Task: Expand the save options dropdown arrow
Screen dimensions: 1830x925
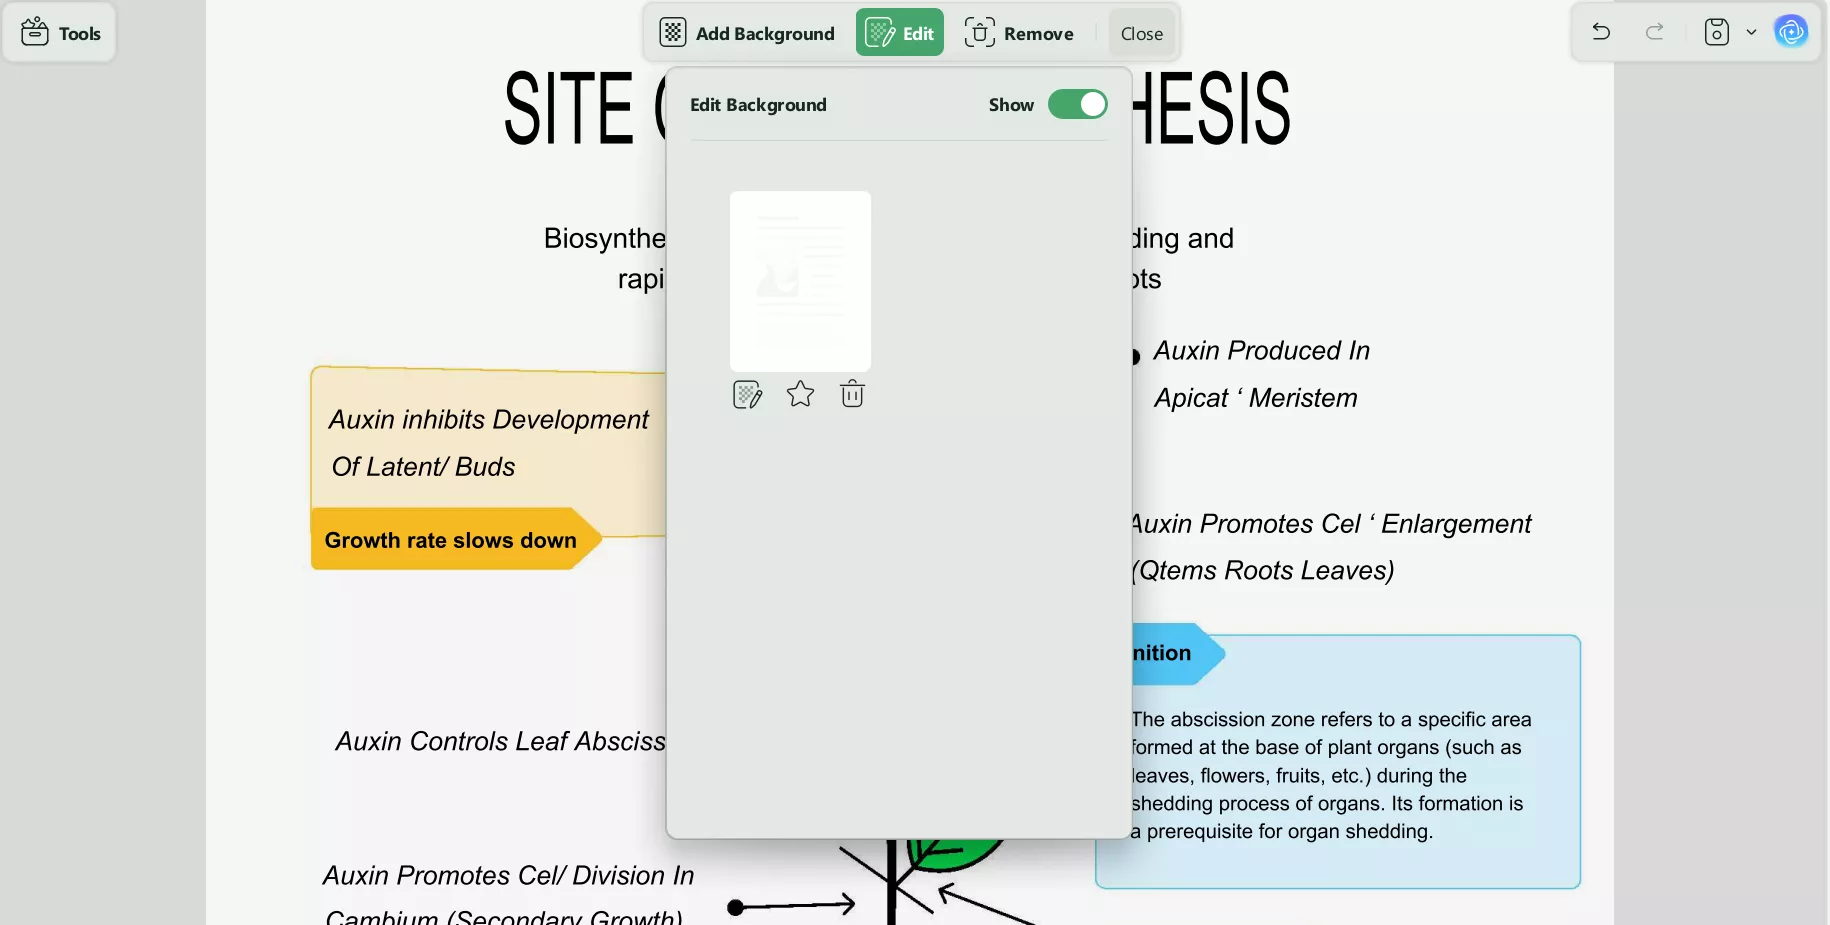Action: pyautogui.click(x=1751, y=32)
